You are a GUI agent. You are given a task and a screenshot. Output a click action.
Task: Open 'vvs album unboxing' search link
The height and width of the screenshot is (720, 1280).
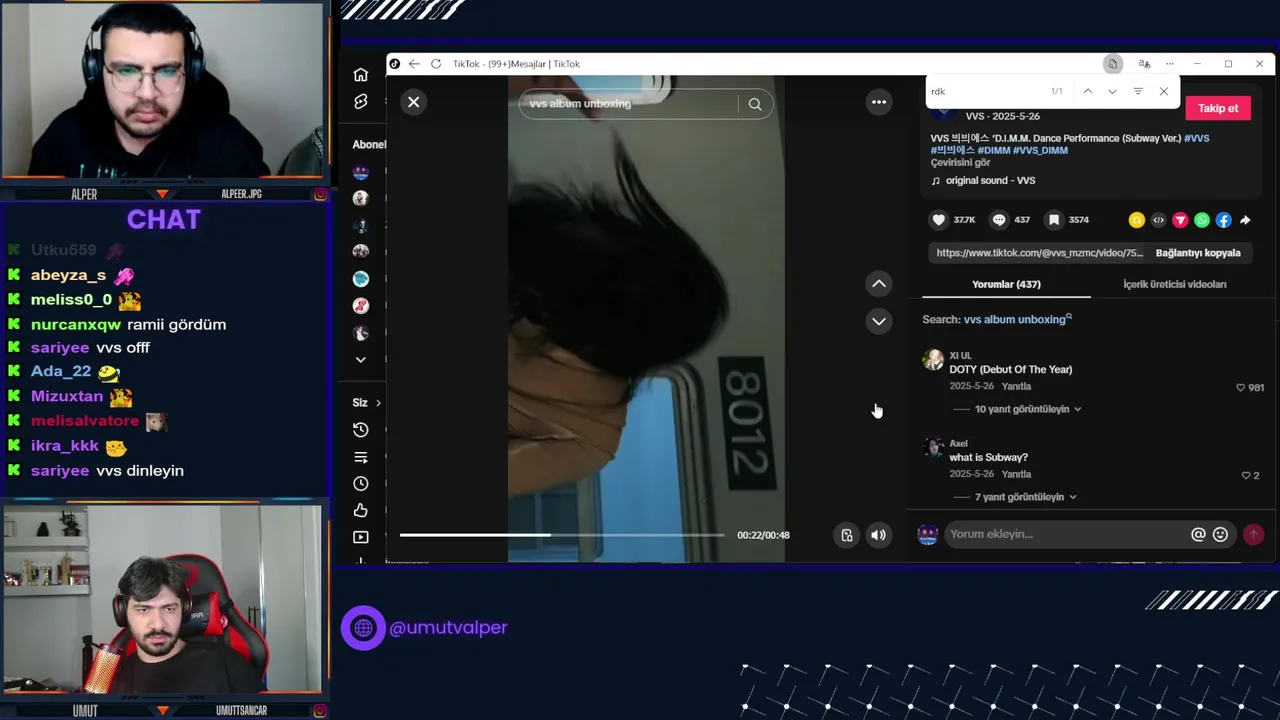click(x=1017, y=320)
